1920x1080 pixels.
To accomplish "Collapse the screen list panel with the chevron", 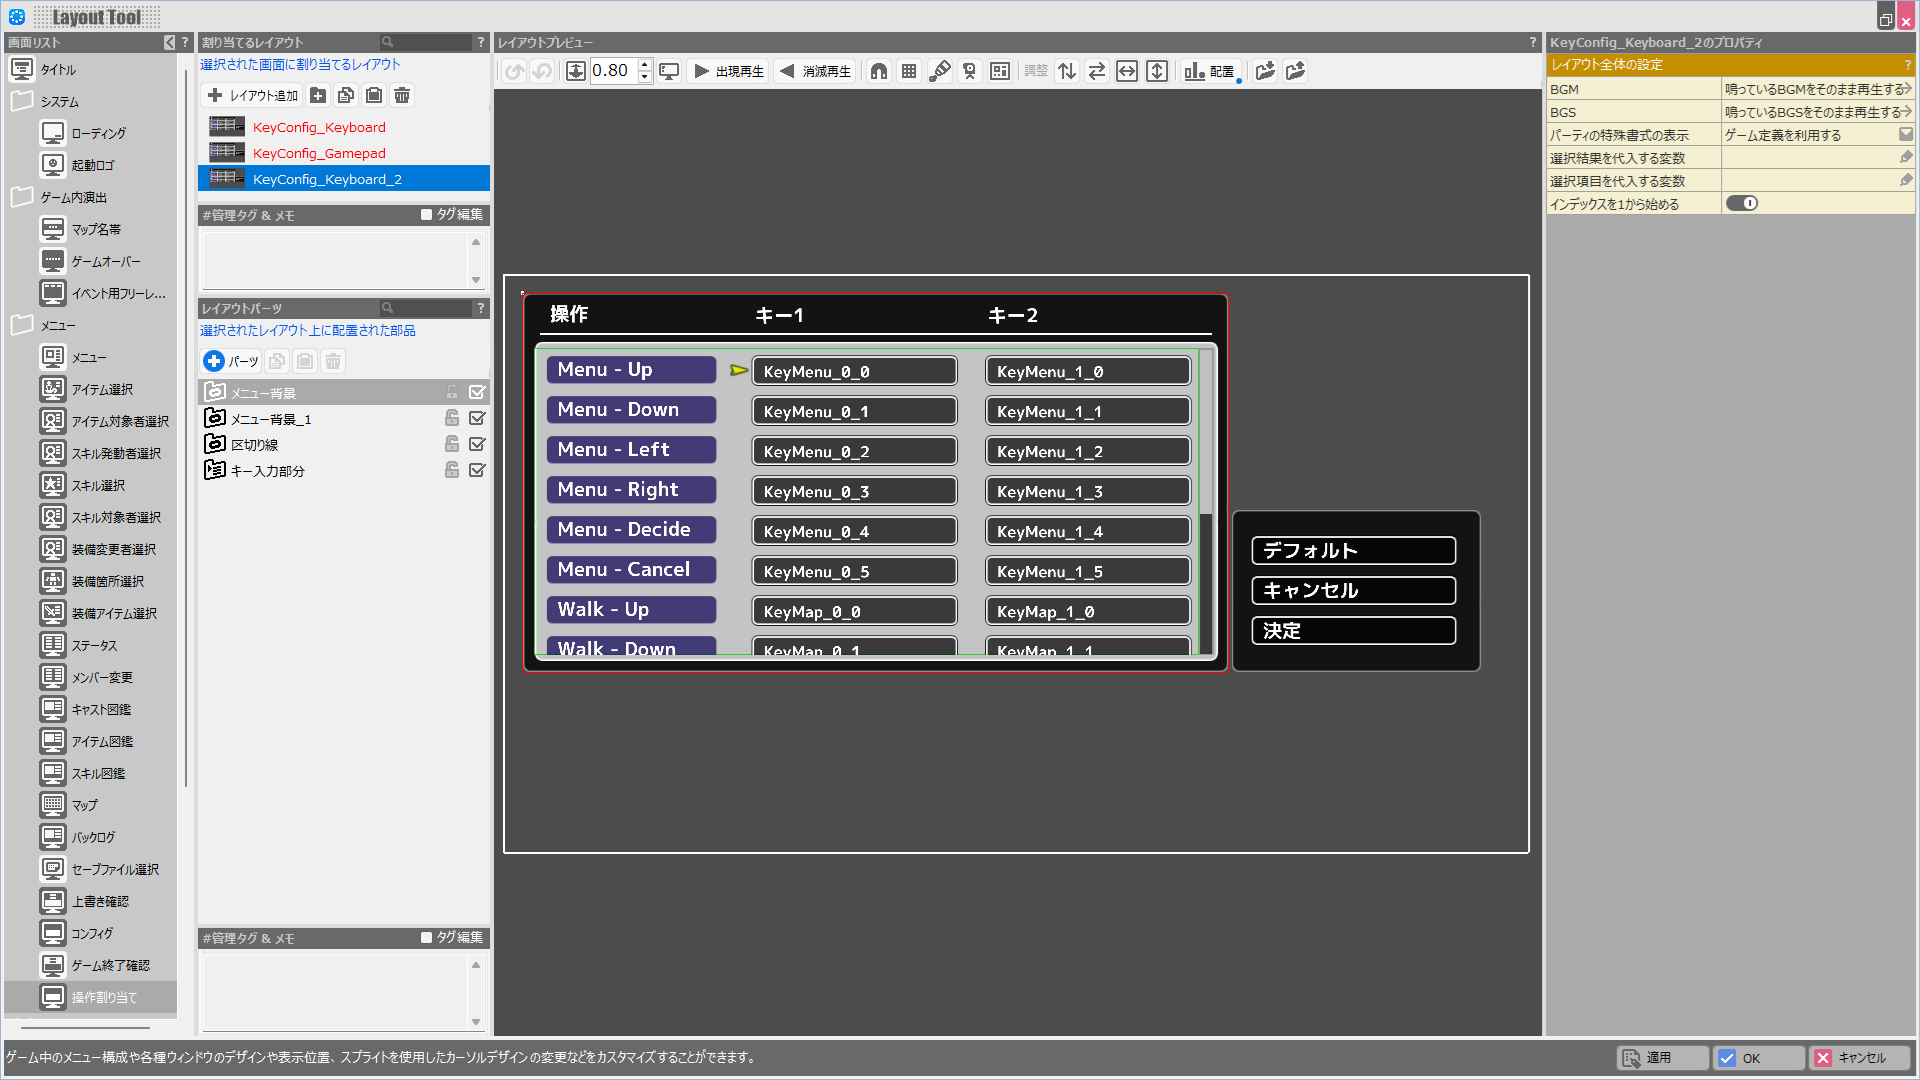I will (x=168, y=43).
